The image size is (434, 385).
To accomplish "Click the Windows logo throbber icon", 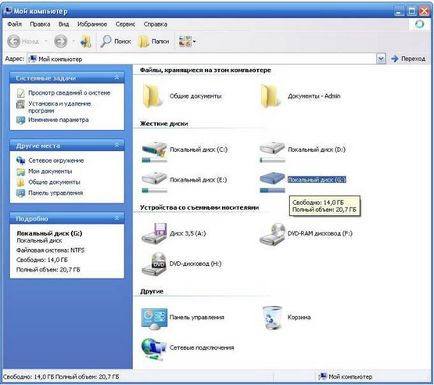I will (419, 24).
